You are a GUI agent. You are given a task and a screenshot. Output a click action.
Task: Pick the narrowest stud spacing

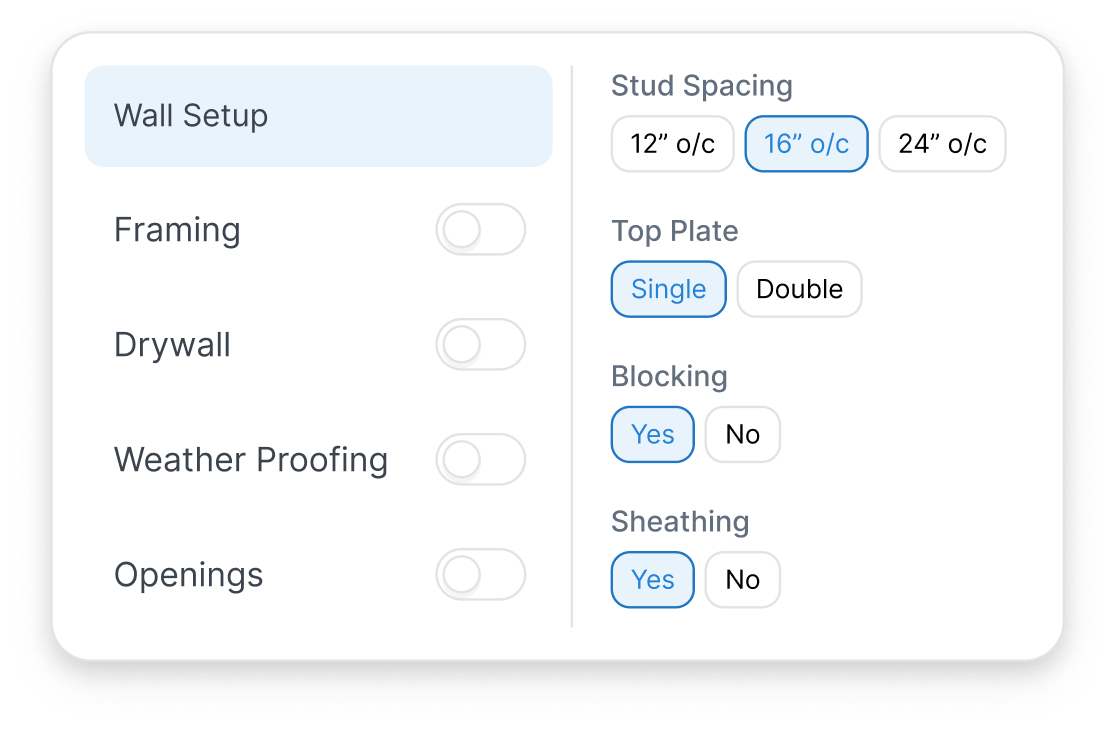[672, 143]
